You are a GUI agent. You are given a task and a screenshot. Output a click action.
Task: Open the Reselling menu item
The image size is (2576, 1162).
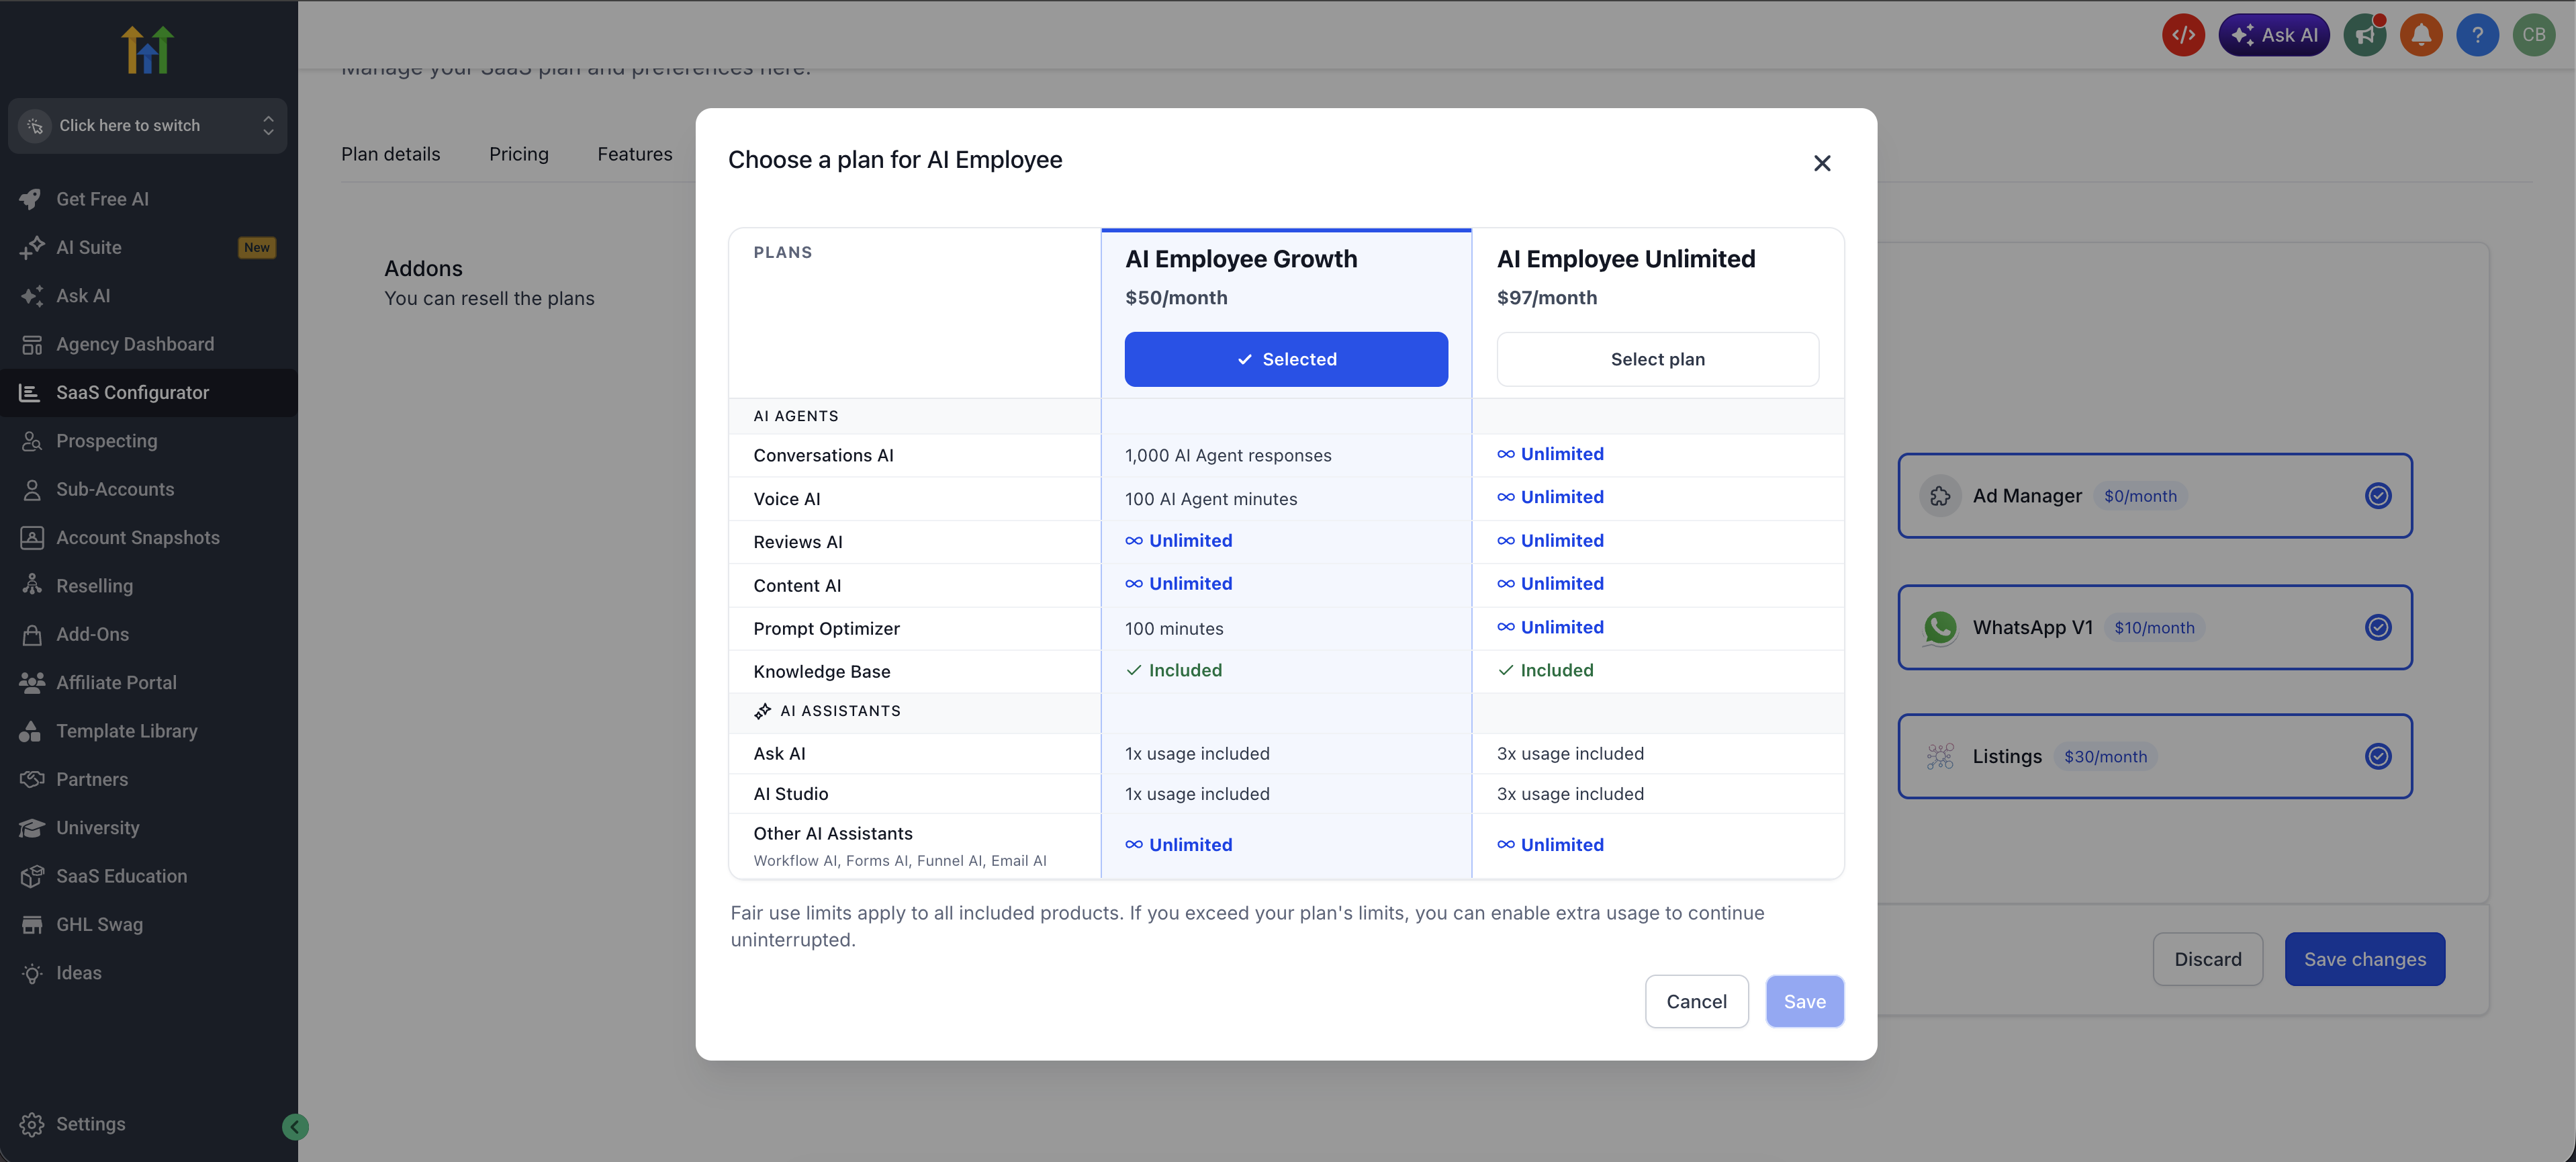(148, 586)
